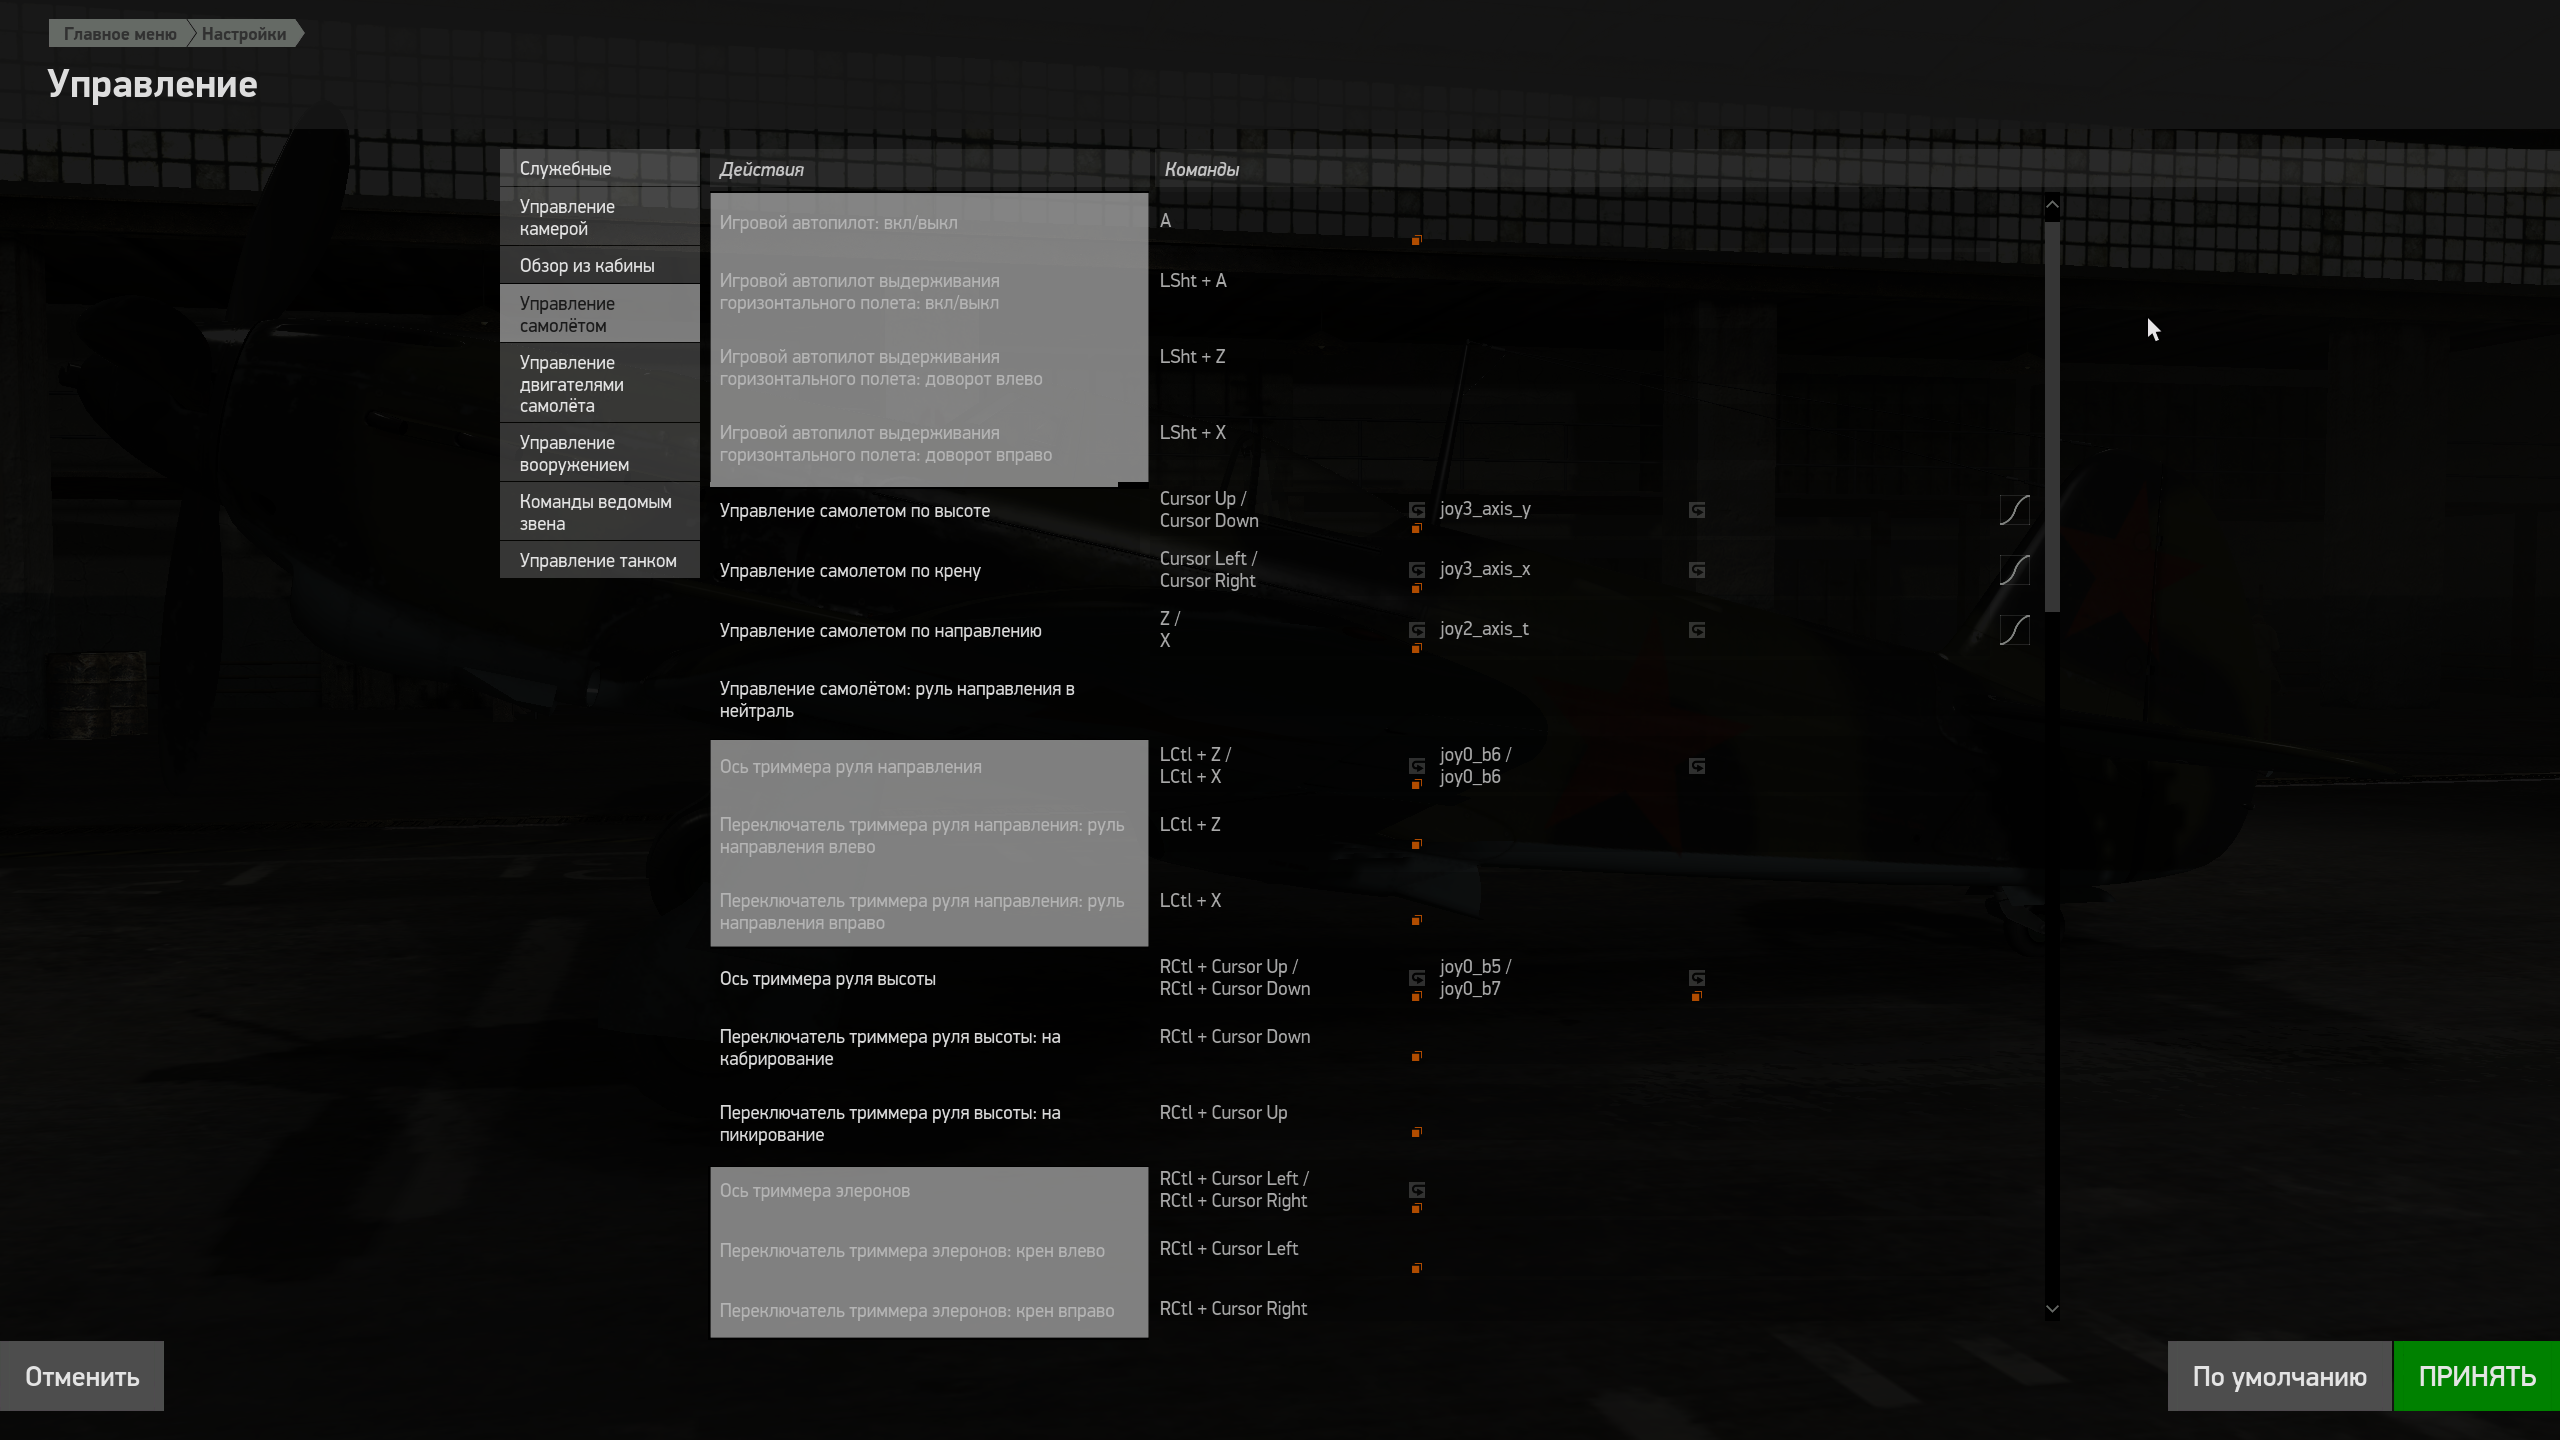The image size is (2560, 1440).
Task: Open response curve for yaw control axis
Action: [x=2014, y=630]
